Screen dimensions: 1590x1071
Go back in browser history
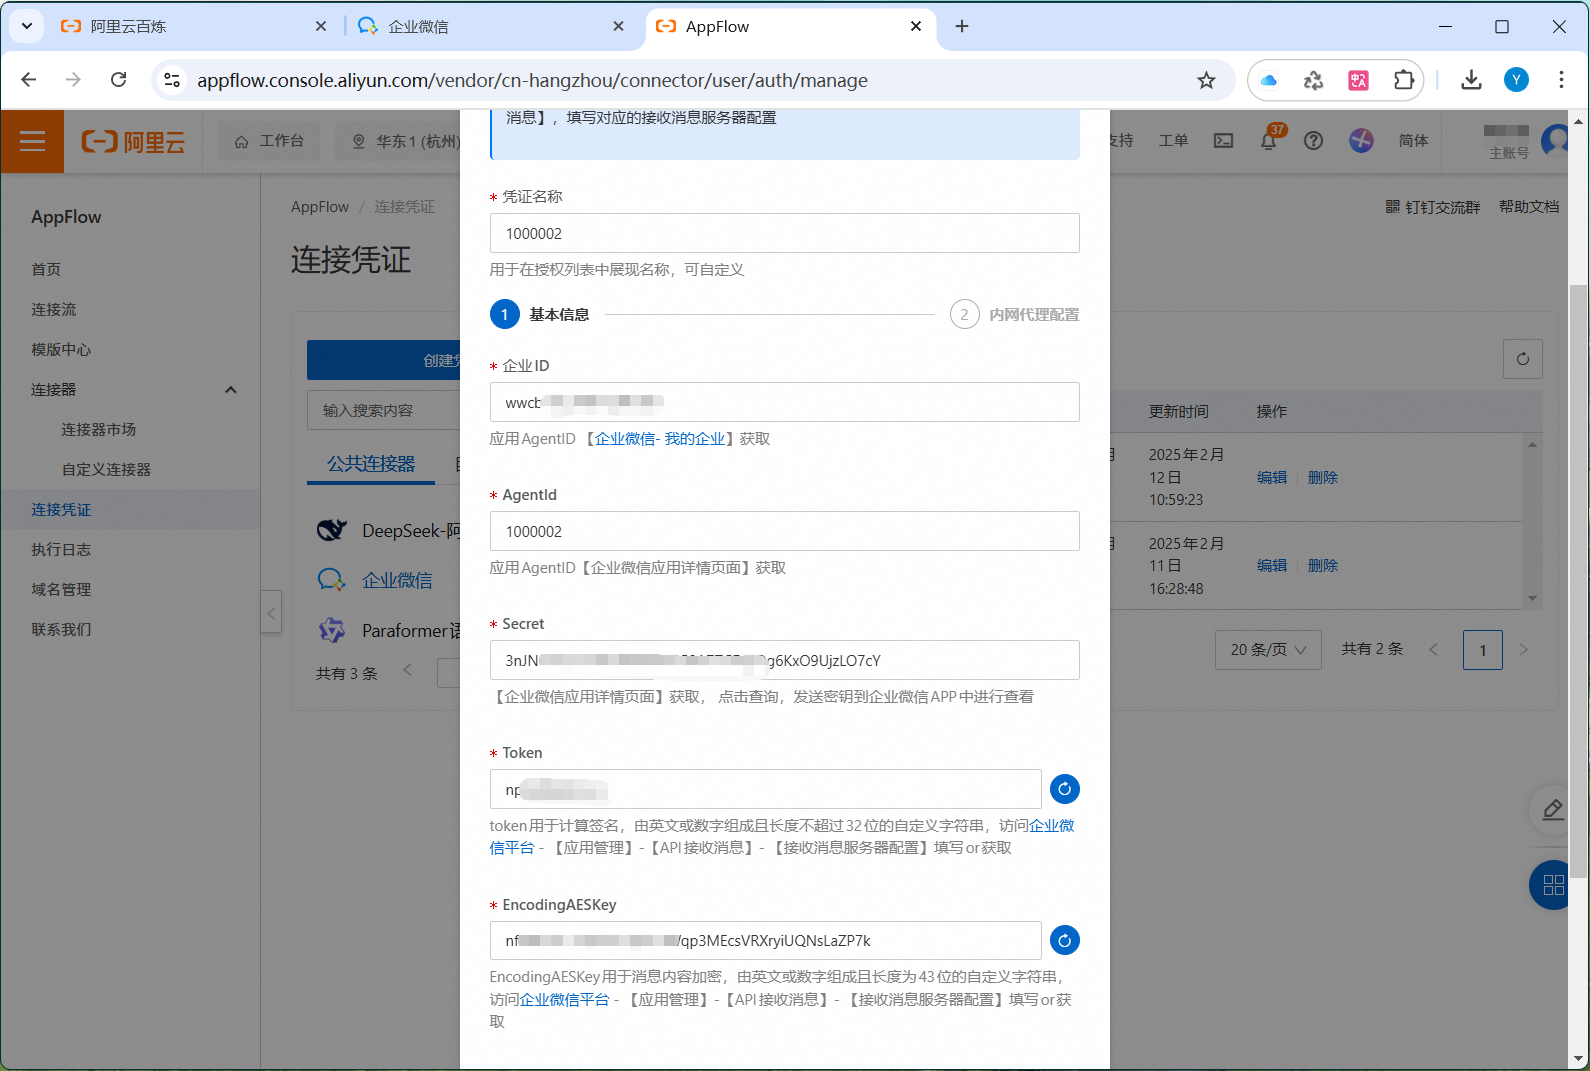pos(28,80)
